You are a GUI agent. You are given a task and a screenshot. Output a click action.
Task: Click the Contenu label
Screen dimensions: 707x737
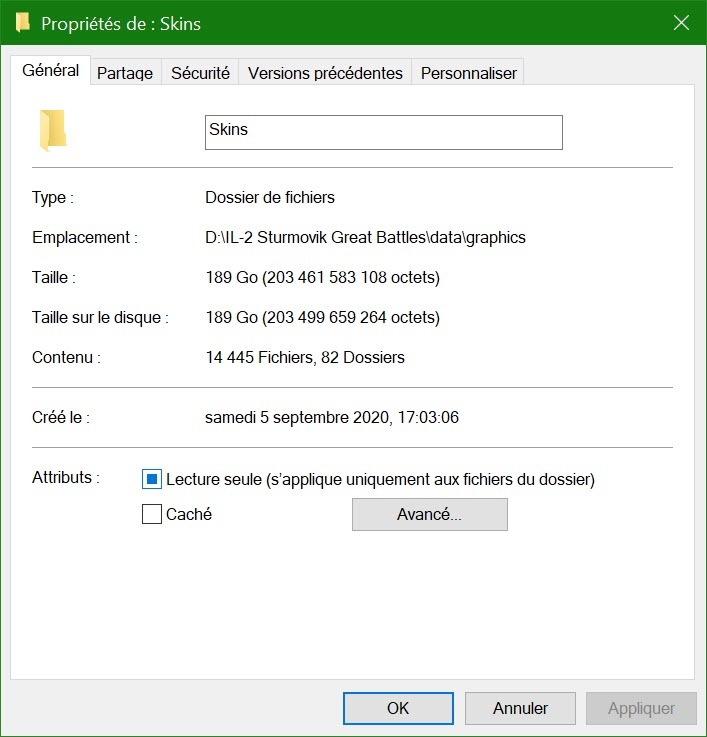pos(66,357)
